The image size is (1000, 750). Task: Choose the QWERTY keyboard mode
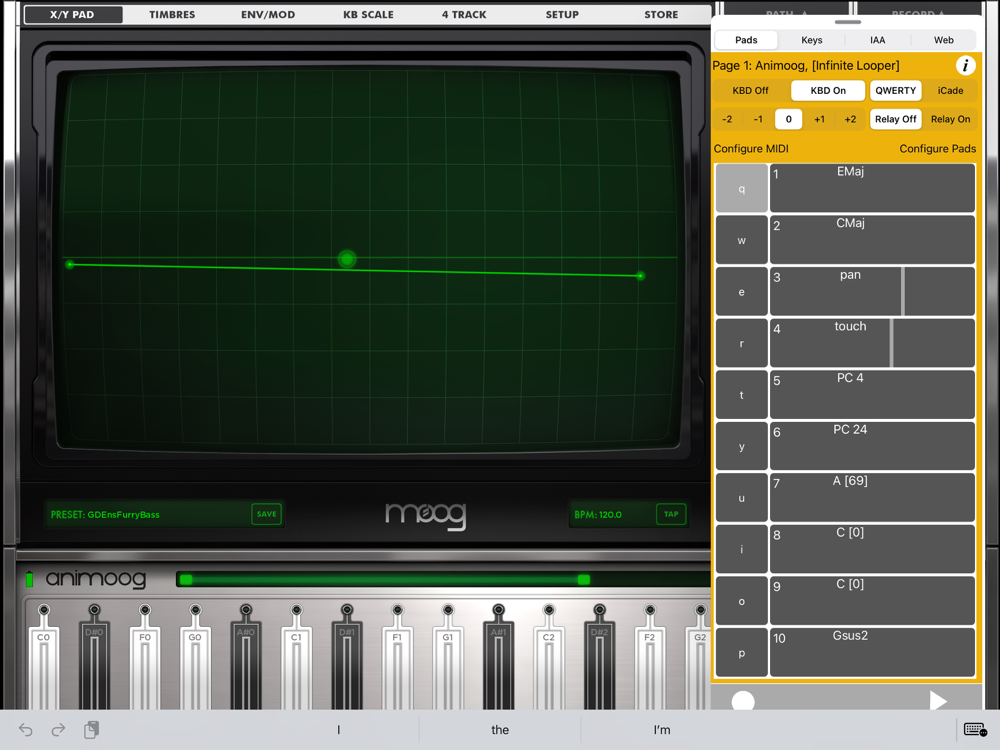coord(895,91)
